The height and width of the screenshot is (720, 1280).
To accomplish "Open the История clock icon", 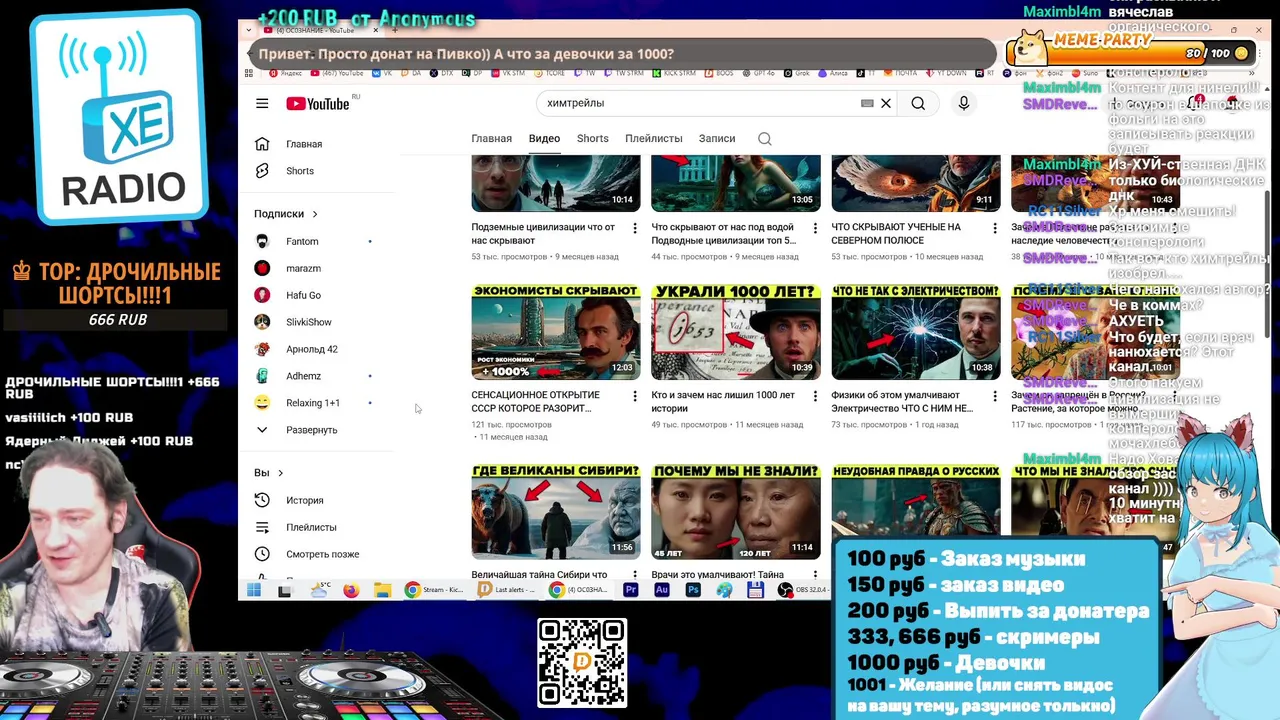I will (x=262, y=500).
